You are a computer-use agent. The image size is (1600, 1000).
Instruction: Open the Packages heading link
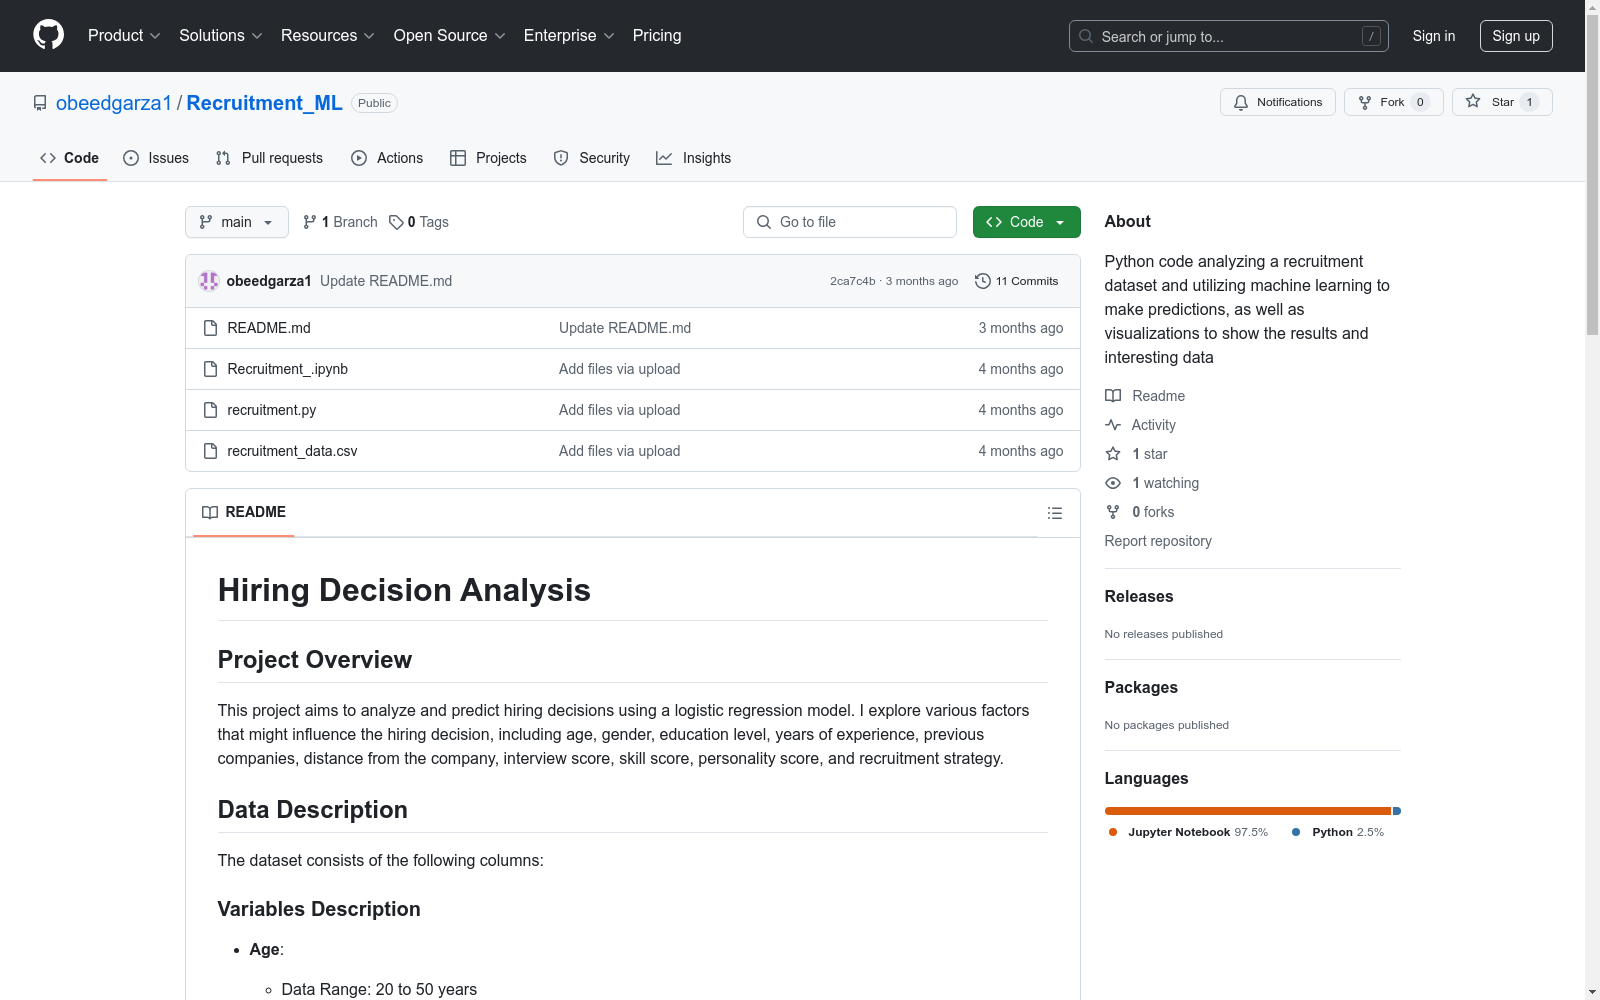pos(1141,687)
